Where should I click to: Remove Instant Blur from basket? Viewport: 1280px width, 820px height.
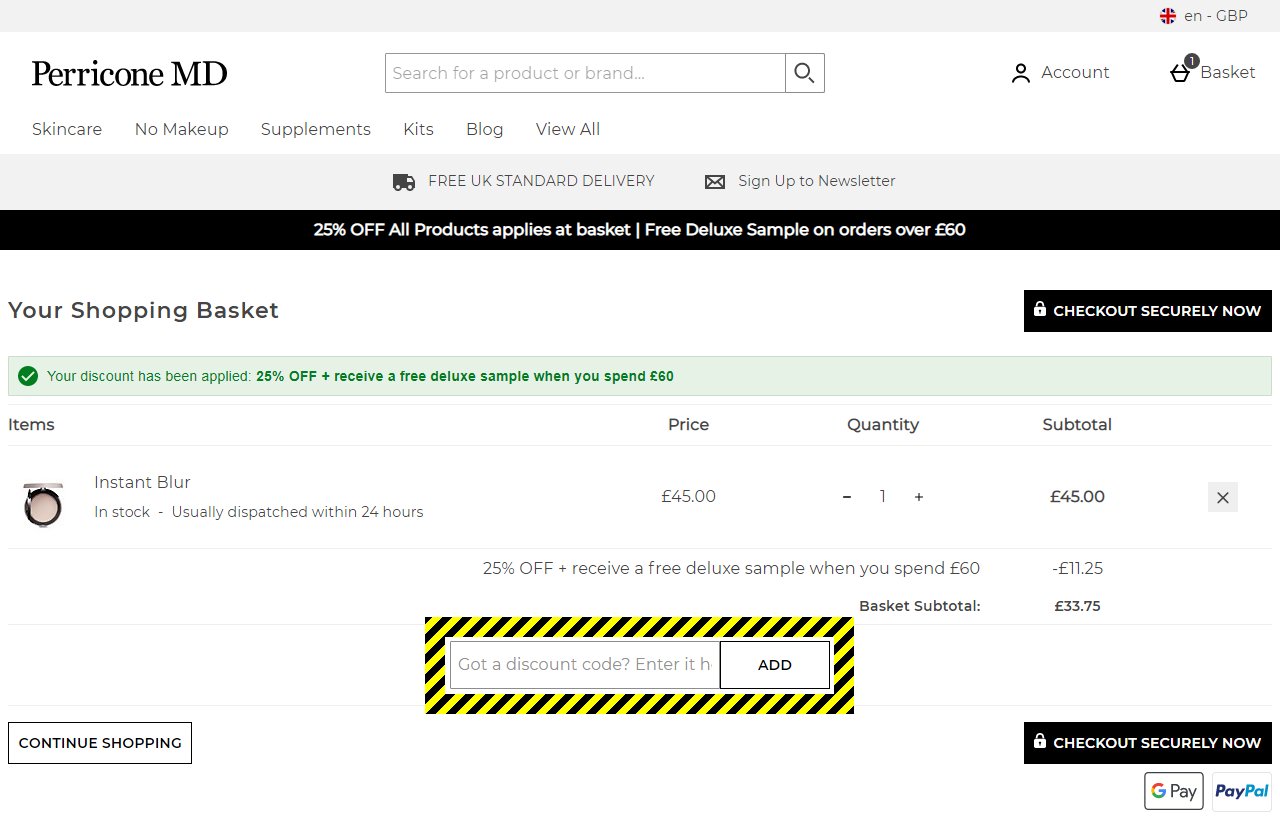coord(1223,497)
